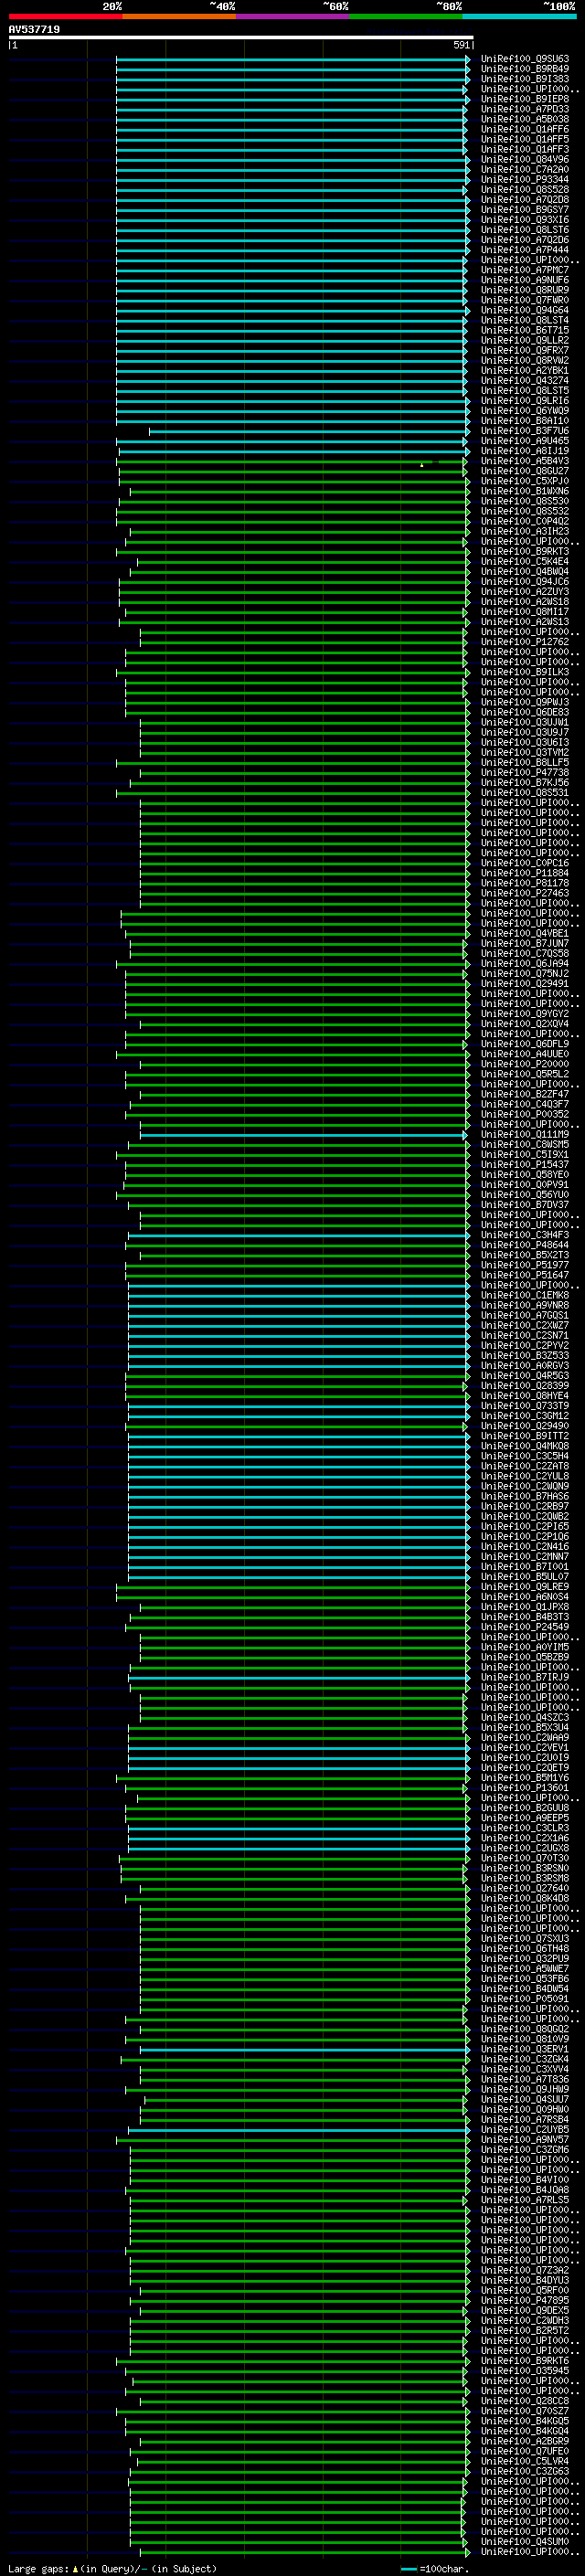Open hit UniRef100_B9IEP8
Viewport: 585px width, 2576px height.
pyautogui.click(x=525, y=99)
